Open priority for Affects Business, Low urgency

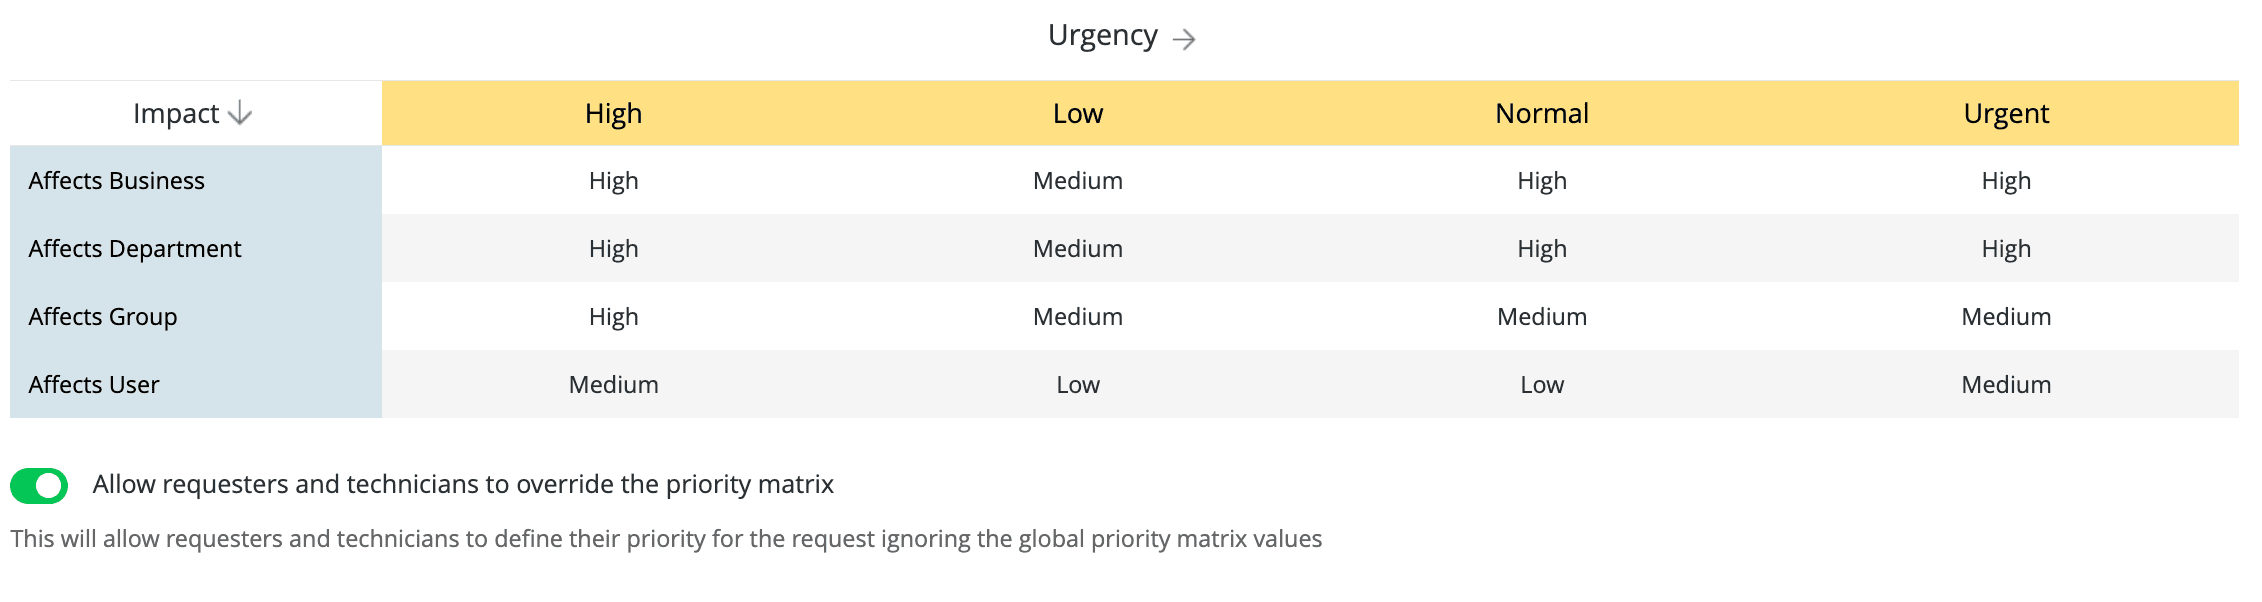coord(1077,181)
